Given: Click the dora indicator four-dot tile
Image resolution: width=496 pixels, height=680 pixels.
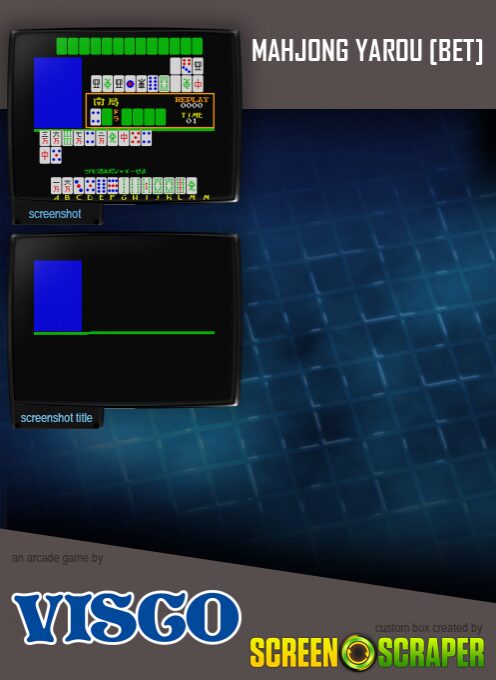Looking at the screenshot, I should (95, 117).
